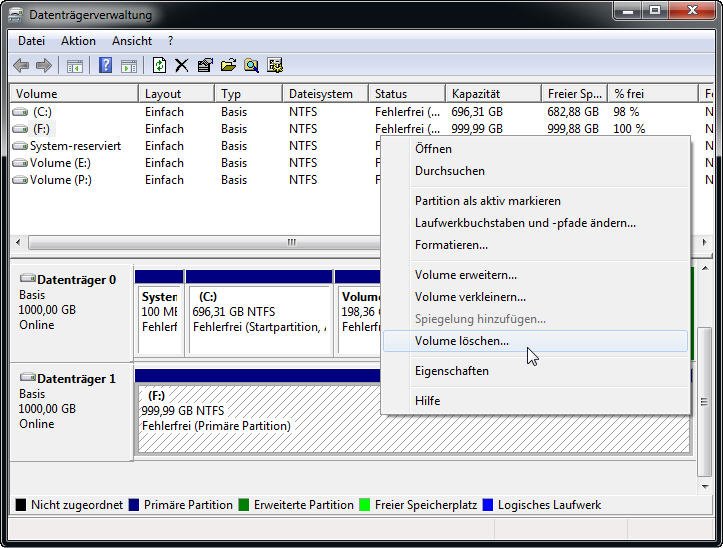Click the forward arrow in the toolbar
The height and width of the screenshot is (548, 723).
click(x=43, y=66)
